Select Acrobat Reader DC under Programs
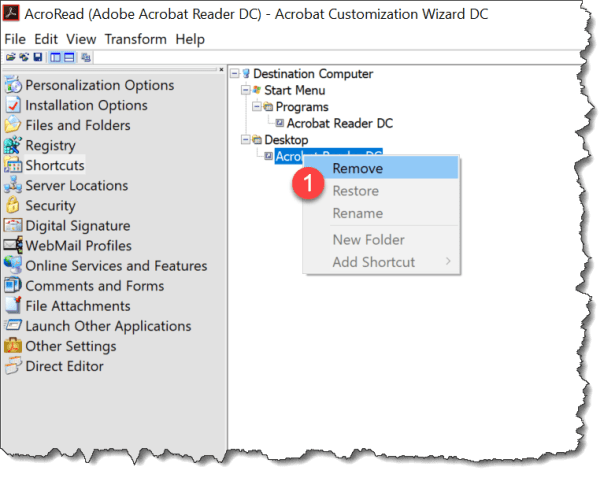Viewport: 615px width, 489px height. 340,123
